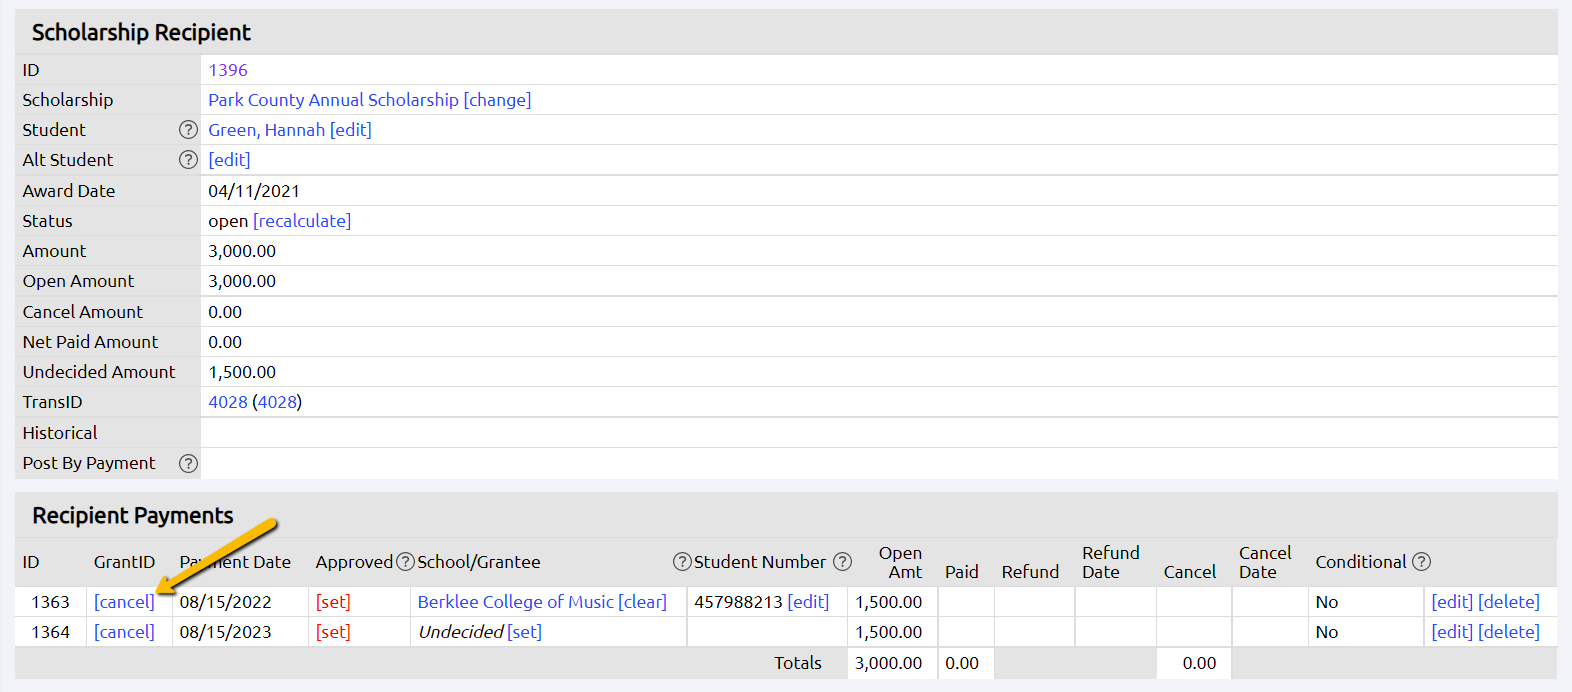Set the school for the Undecided payment
Screen dimensions: 1572x692
(x=524, y=632)
